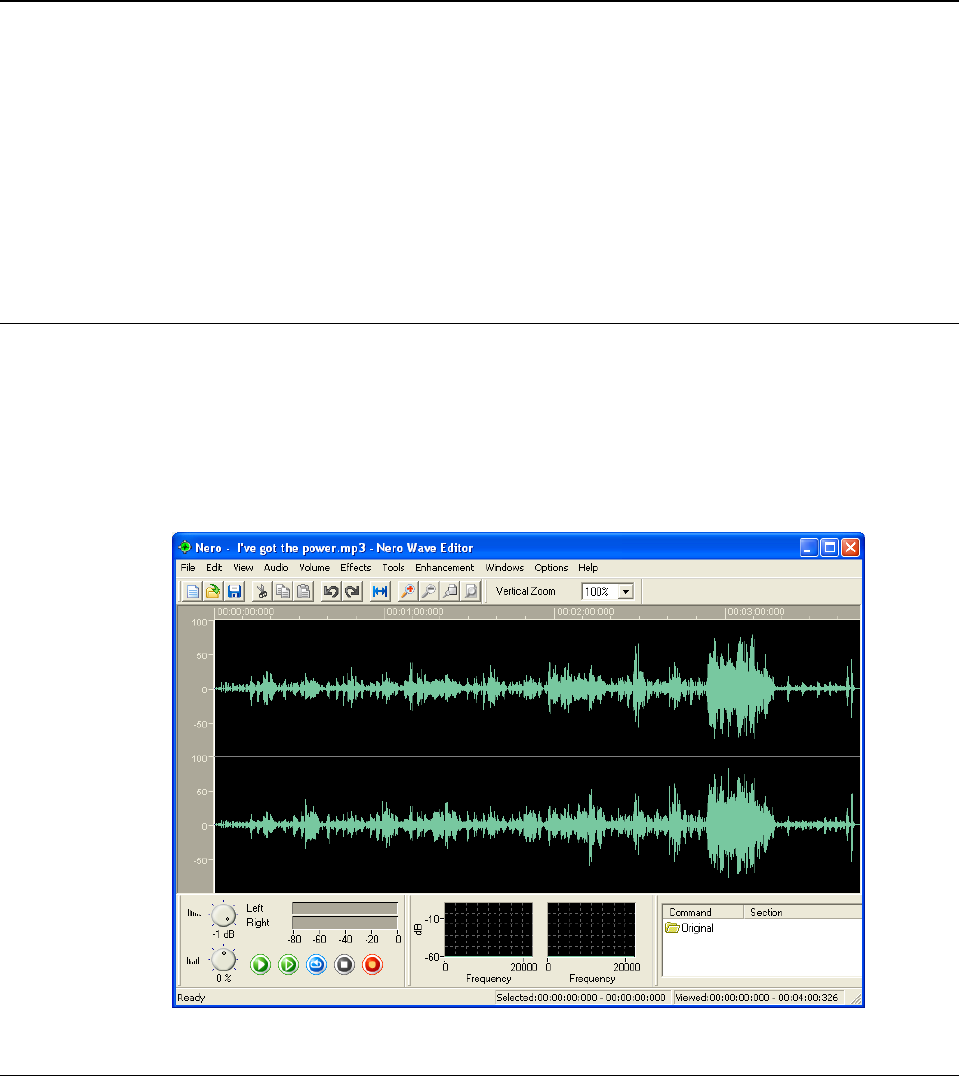959x1076 pixels.
Task: Click the Vertical Zoom label
Action: (525, 591)
